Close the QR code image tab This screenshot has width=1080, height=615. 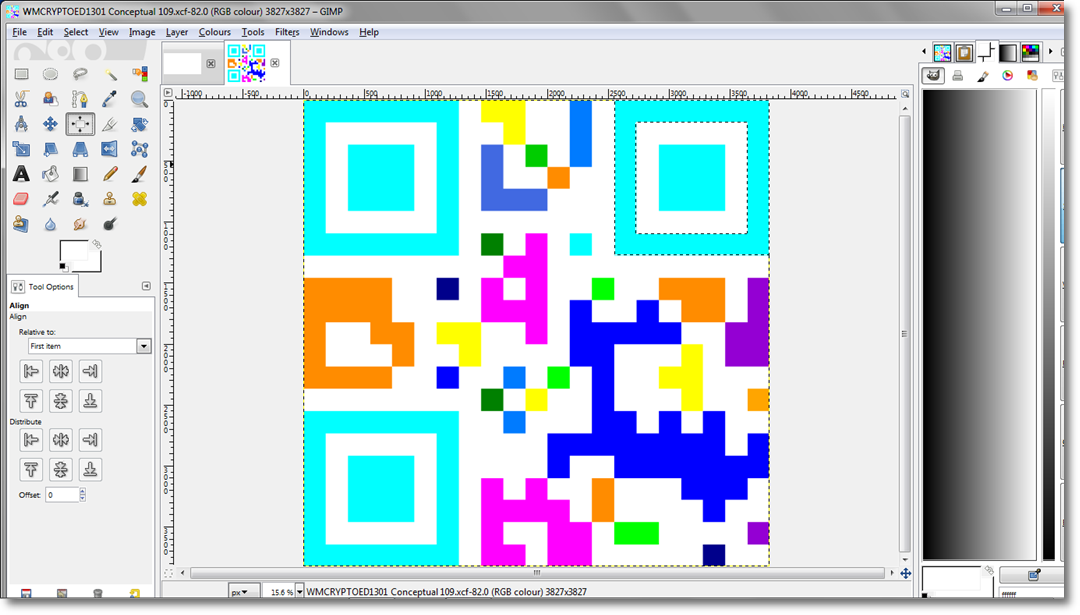[275, 63]
